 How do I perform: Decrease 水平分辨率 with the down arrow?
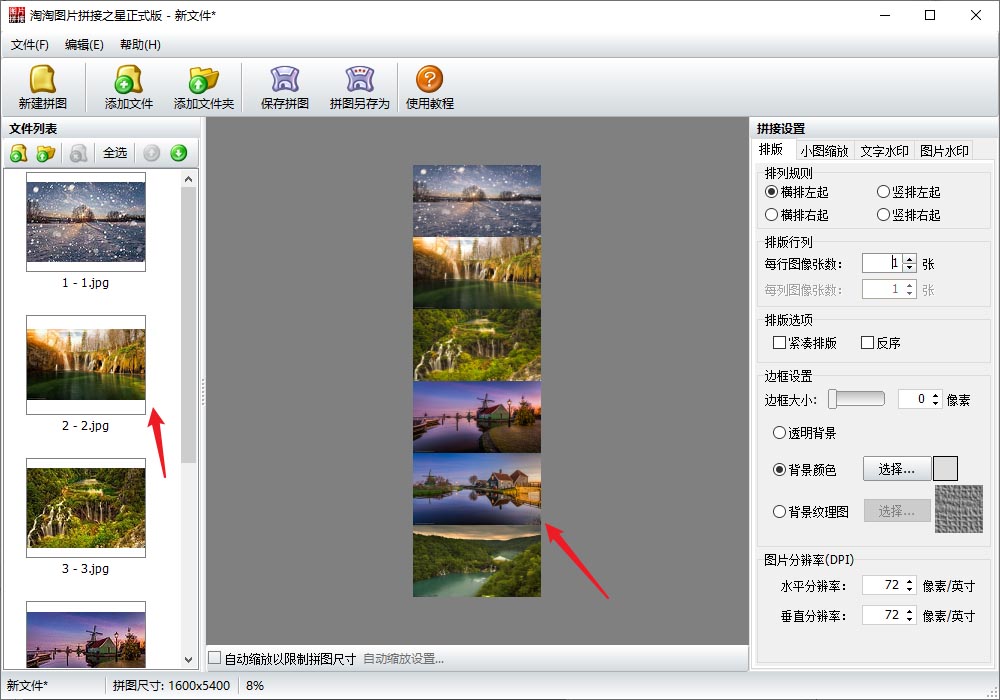(x=909, y=590)
